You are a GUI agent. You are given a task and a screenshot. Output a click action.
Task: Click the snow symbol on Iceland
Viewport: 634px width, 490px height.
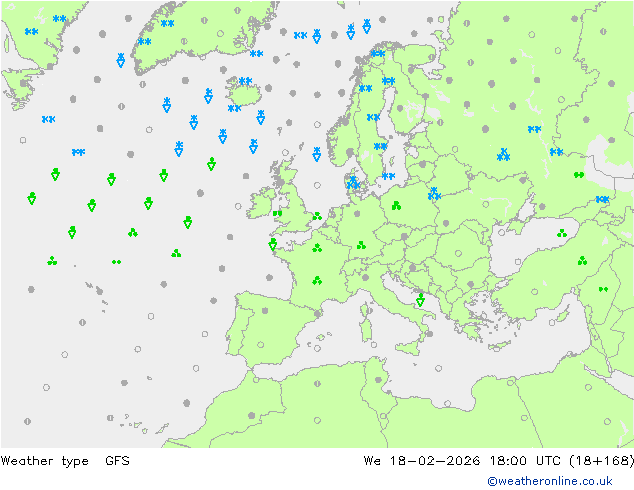pos(245,81)
